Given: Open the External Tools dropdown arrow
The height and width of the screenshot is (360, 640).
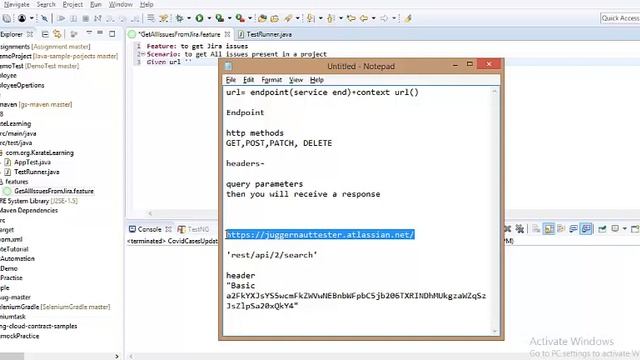Looking at the screenshot, I should (250, 18).
